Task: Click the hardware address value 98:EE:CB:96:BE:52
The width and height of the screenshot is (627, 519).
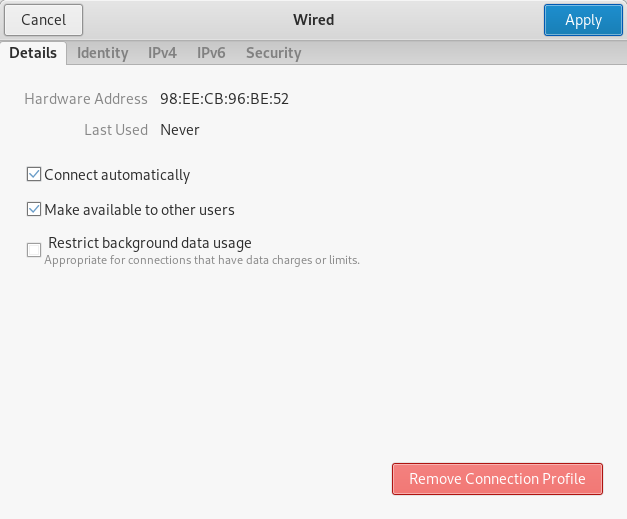Action: [224, 99]
